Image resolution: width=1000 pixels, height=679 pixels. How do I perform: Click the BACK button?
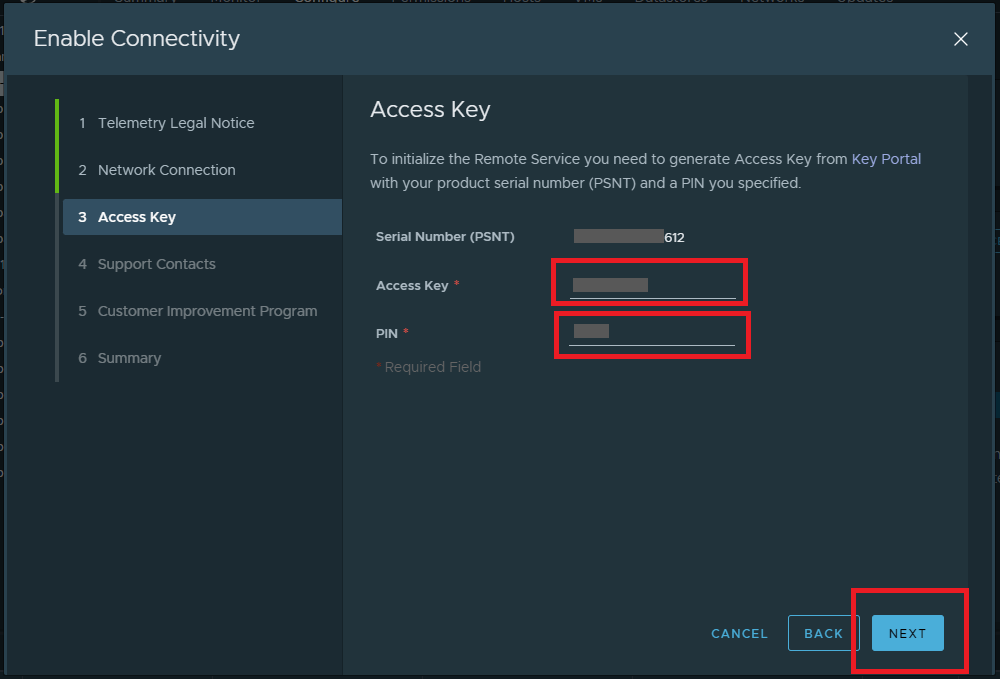(x=823, y=633)
